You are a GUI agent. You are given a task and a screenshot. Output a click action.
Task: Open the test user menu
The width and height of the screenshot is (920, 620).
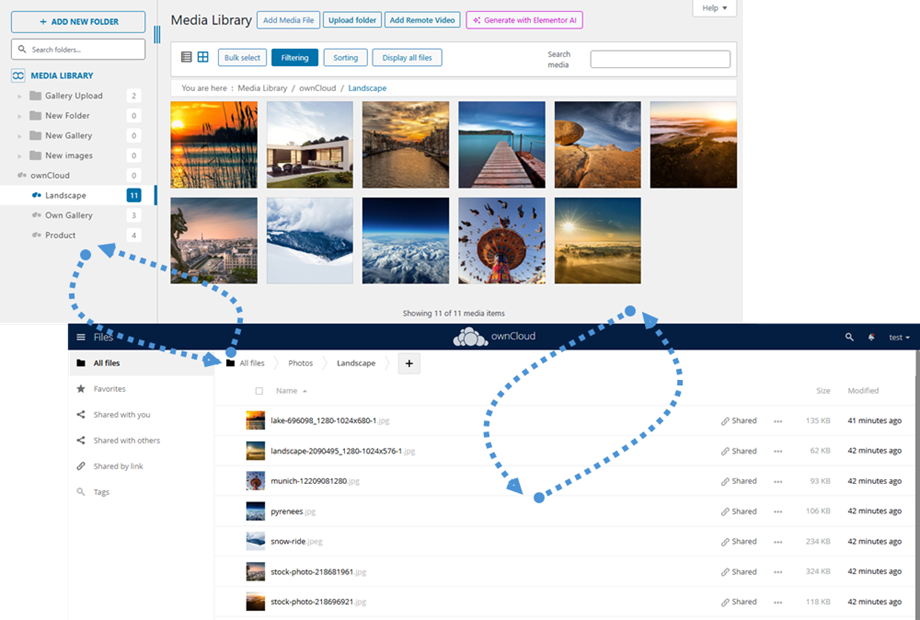[x=899, y=338]
